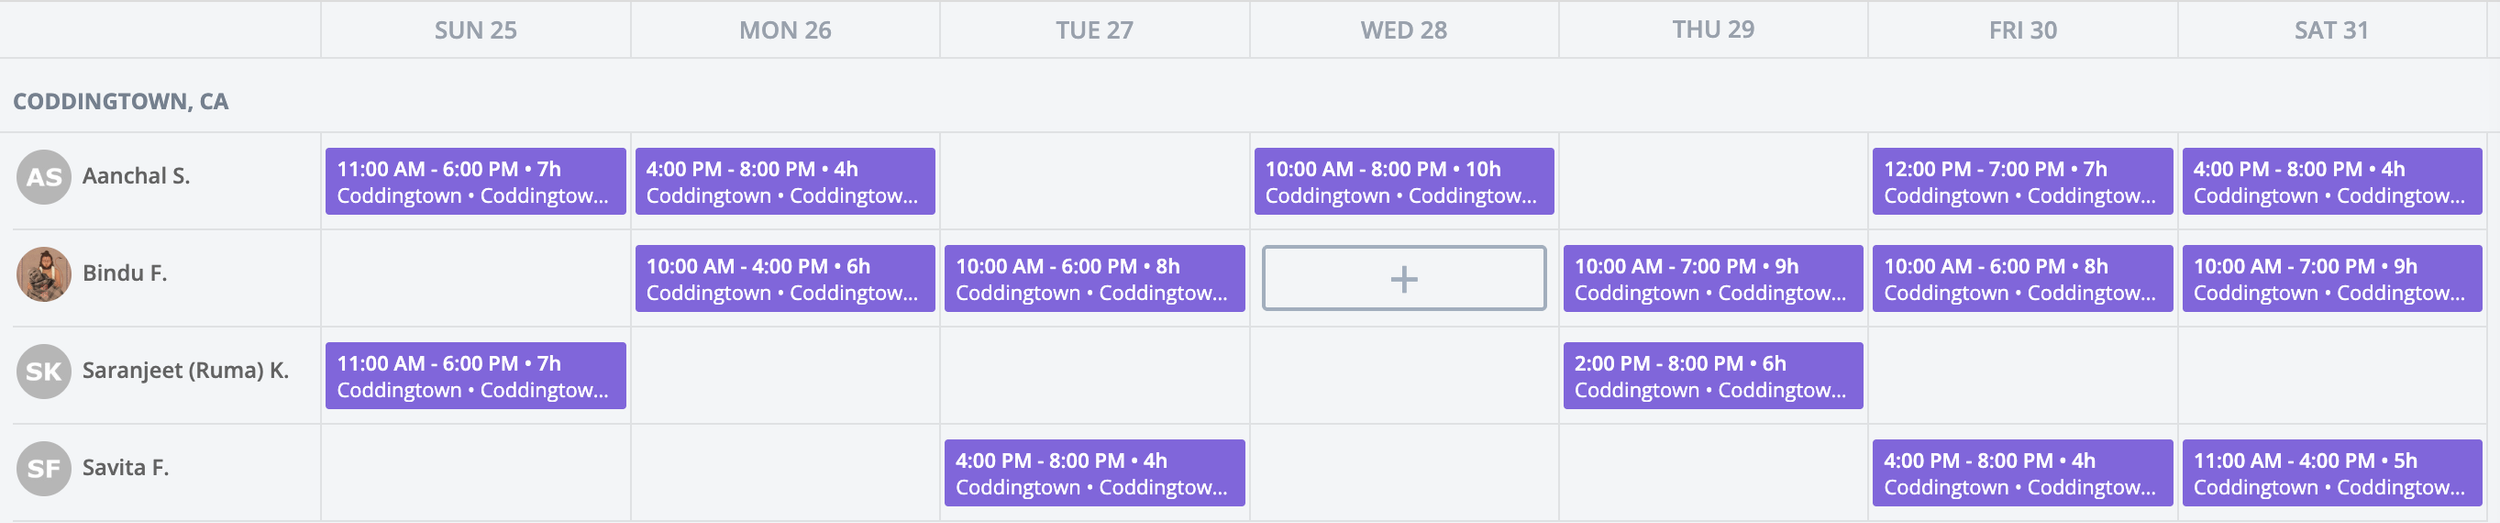Open Aanchal's Wednesday 10:00 AM - 8:00 PM 10h shift
The width and height of the screenshot is (2500, 523).
[x=1404, y=181]
